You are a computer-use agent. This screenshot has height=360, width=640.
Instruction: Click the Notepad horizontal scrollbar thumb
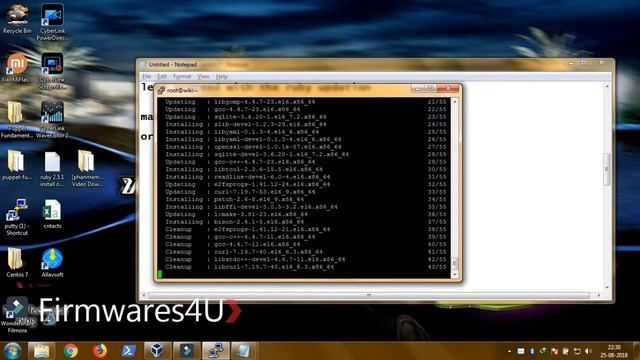(x=369, y=295)
